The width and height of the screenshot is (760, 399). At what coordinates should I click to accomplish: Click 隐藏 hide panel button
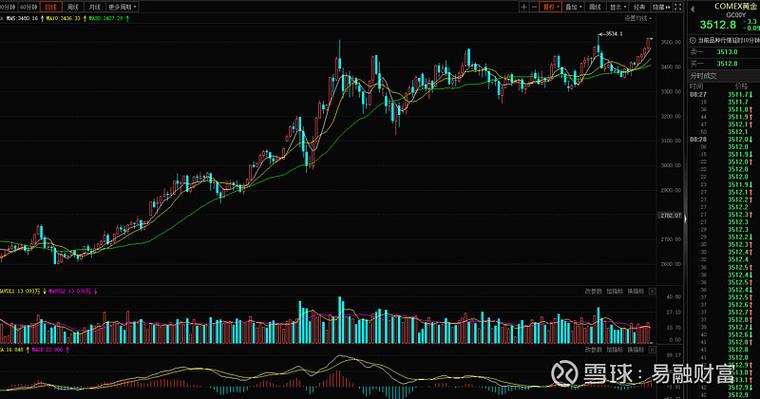point(661,7)
